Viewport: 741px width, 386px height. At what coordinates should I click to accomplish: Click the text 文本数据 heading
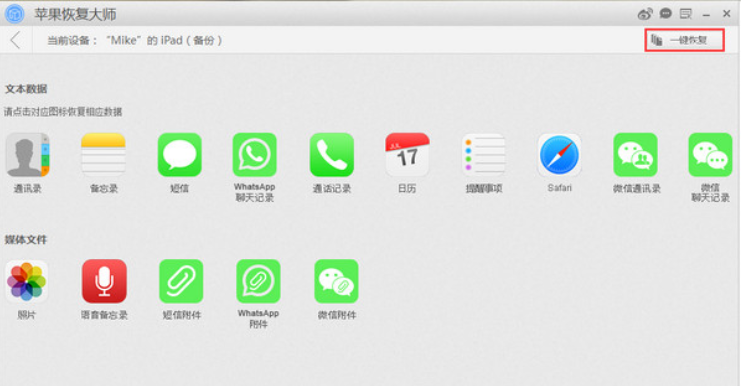(x=26, y=89)
